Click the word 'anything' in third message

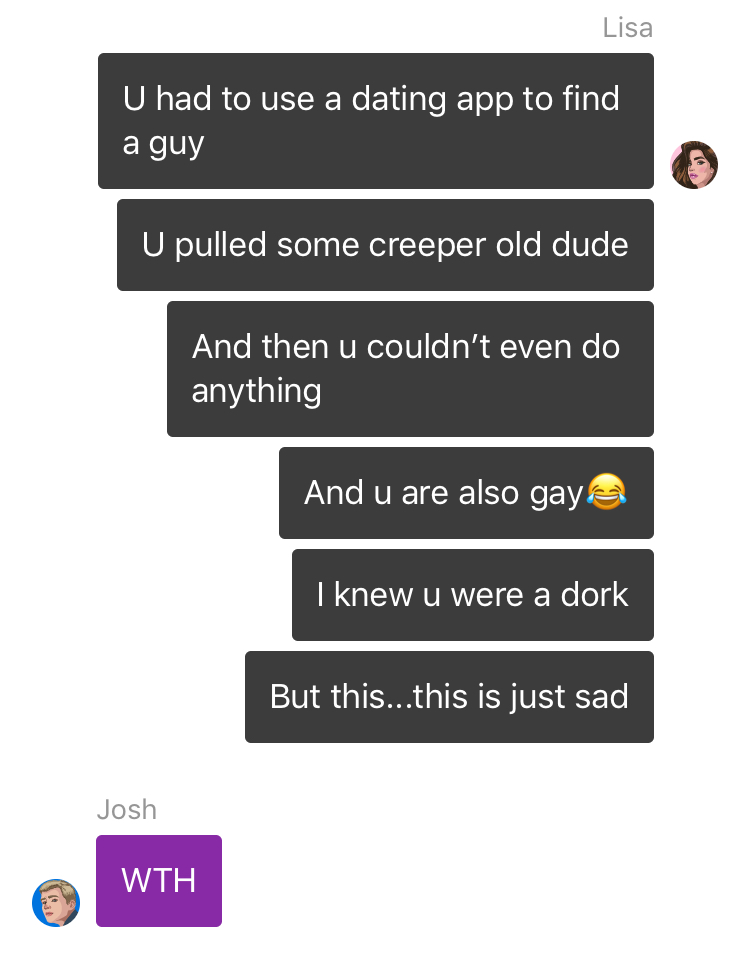(256, 391)
